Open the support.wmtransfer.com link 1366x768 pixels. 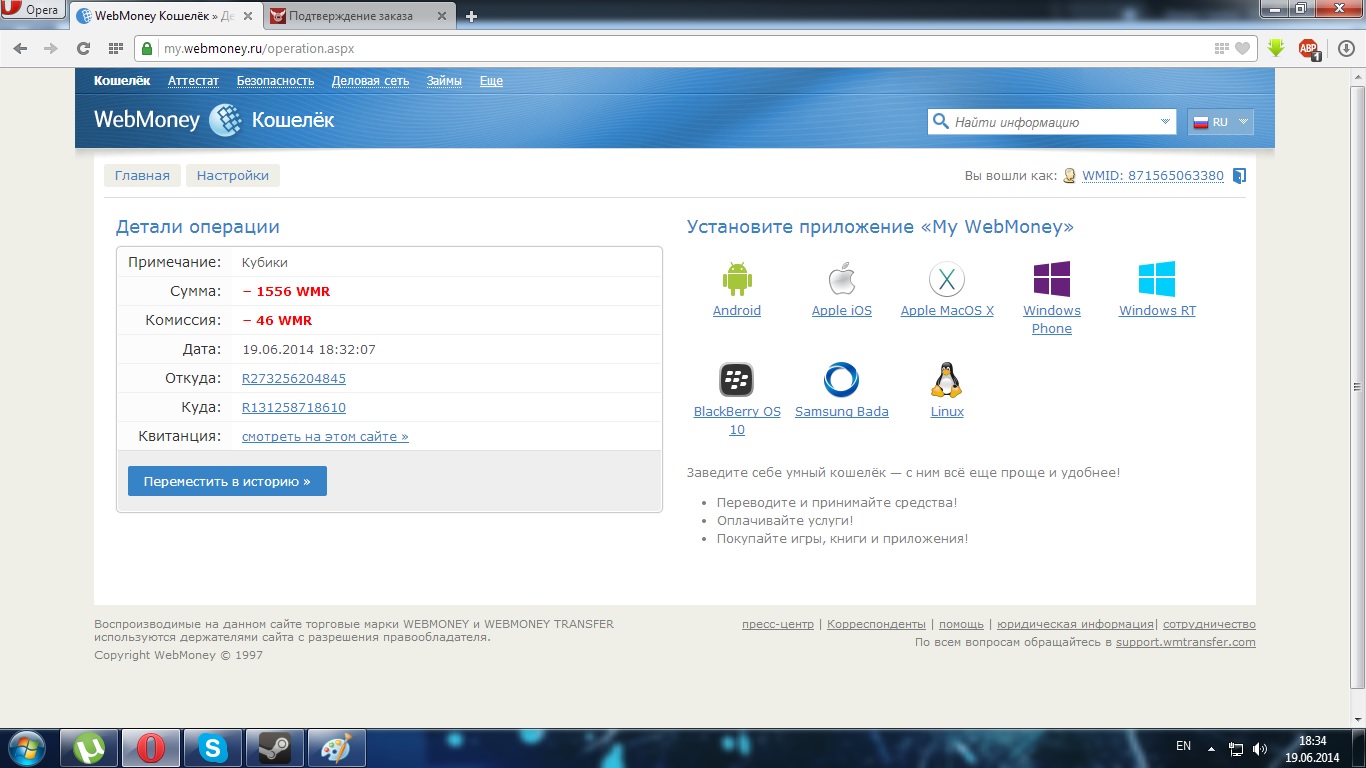(x=1186, y=642)
